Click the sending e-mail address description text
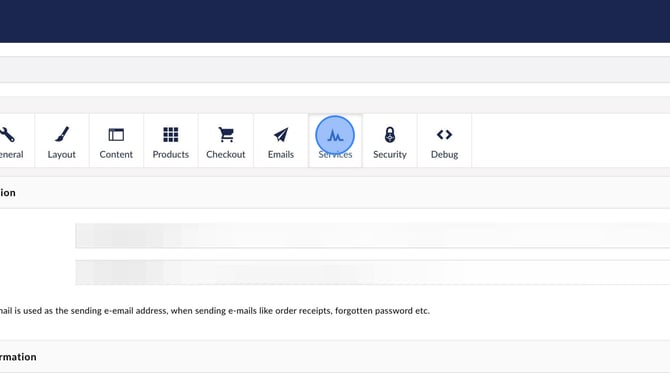The image size is (670, 374). tap(215, 311)
